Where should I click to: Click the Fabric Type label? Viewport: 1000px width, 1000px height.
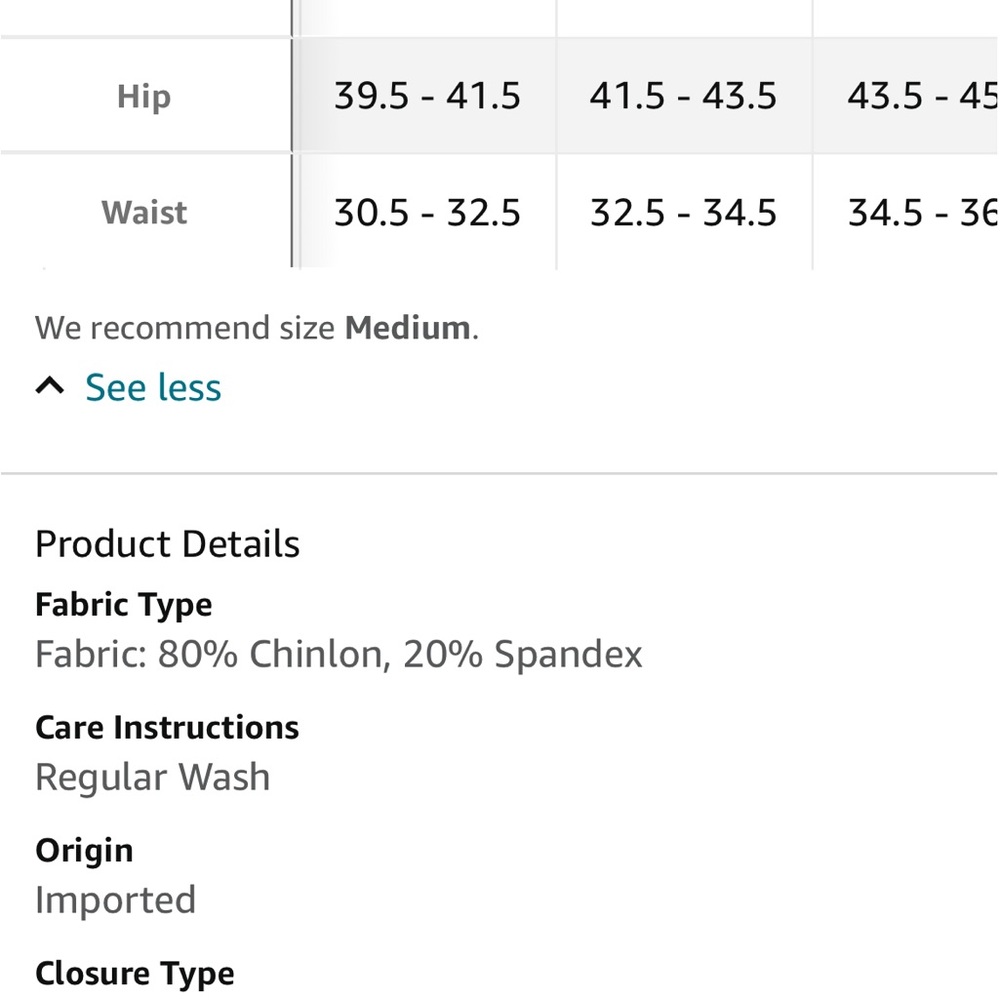click(124, 605)
